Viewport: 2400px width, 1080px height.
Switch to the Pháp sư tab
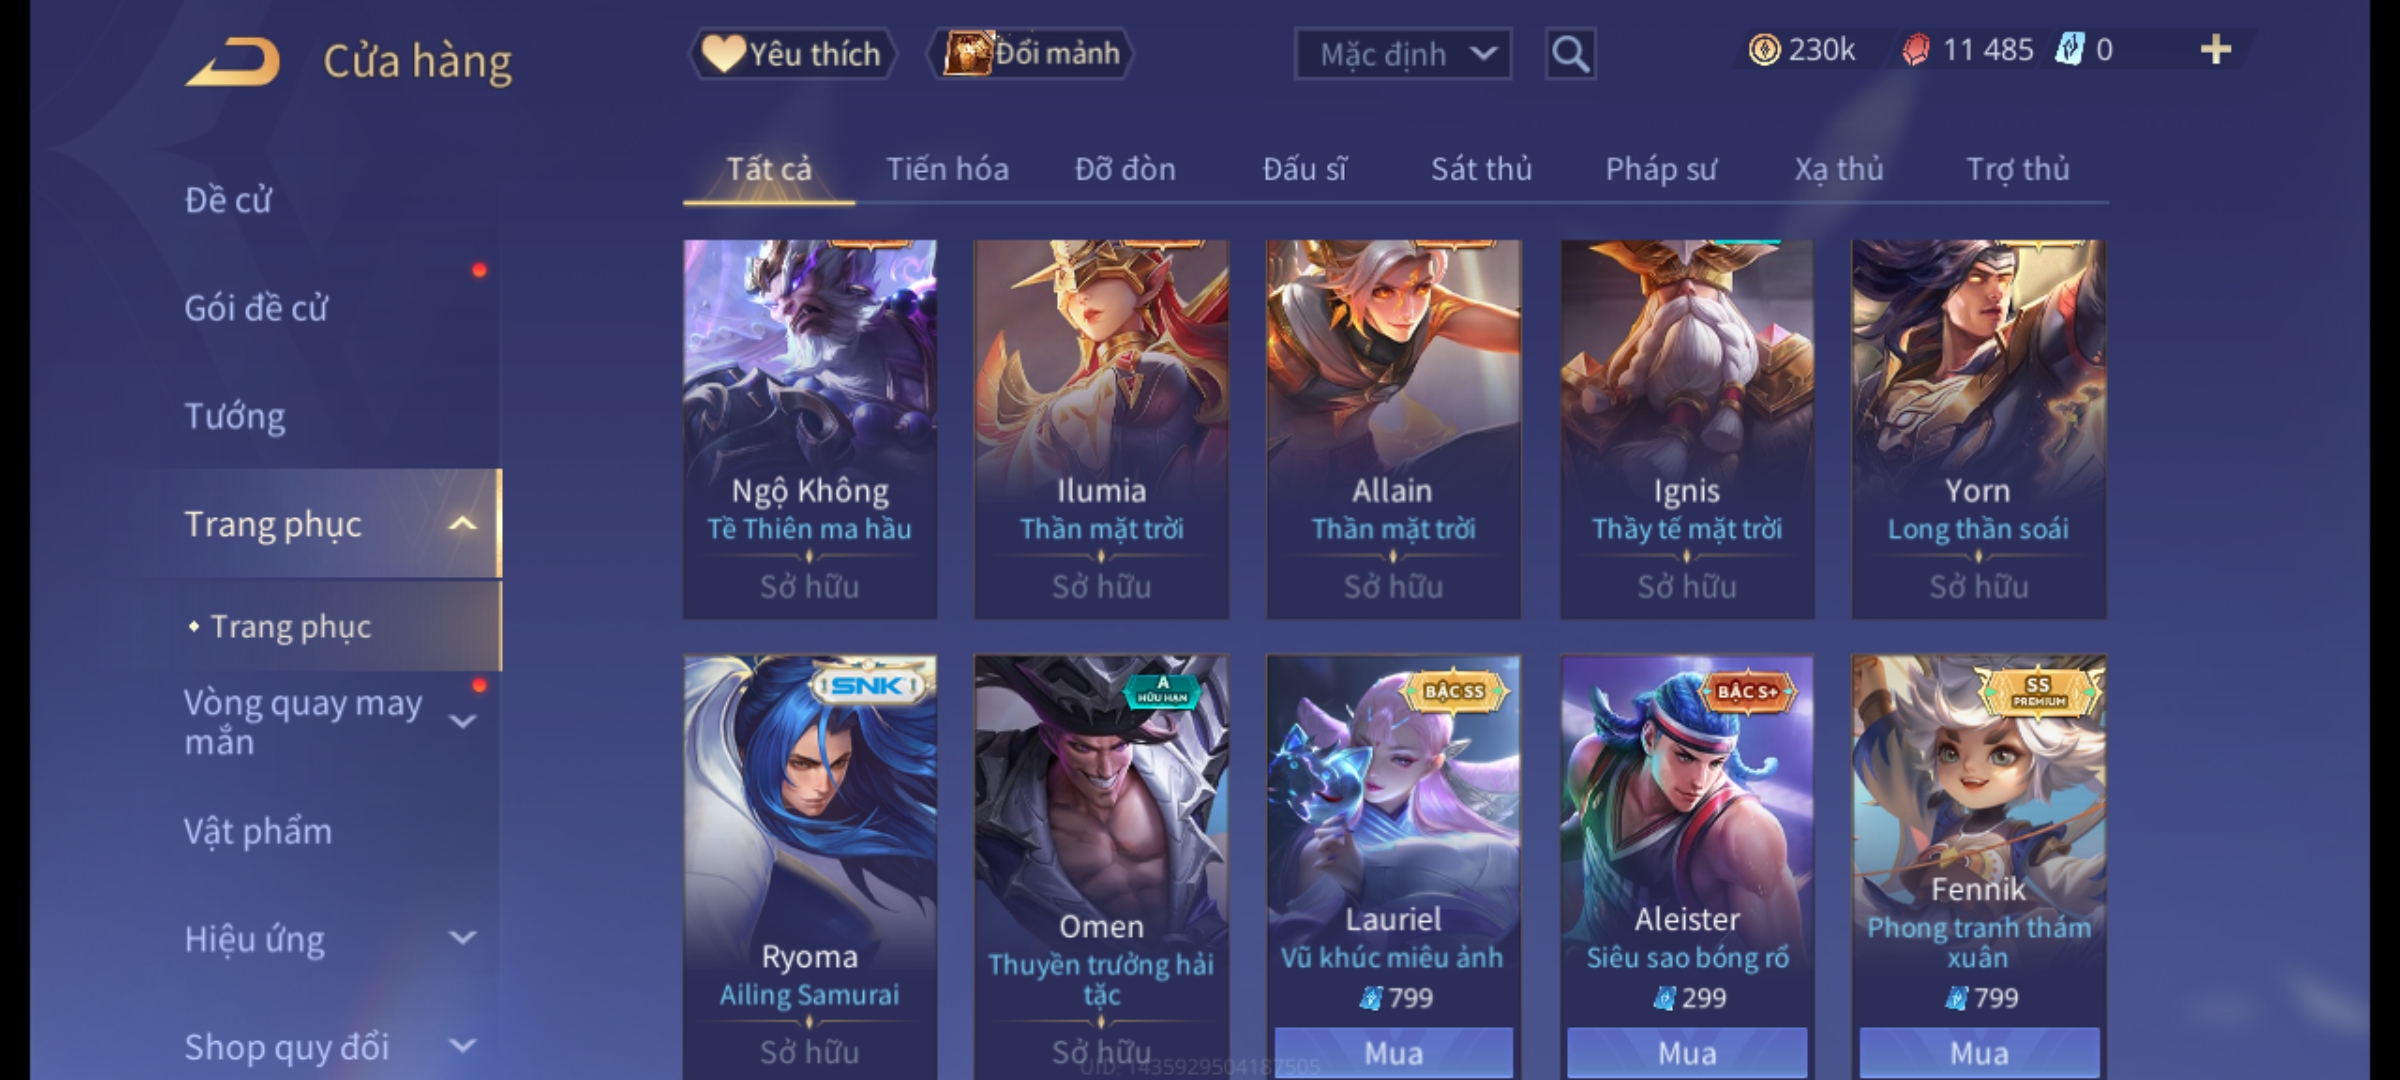tap(1661, 169)
